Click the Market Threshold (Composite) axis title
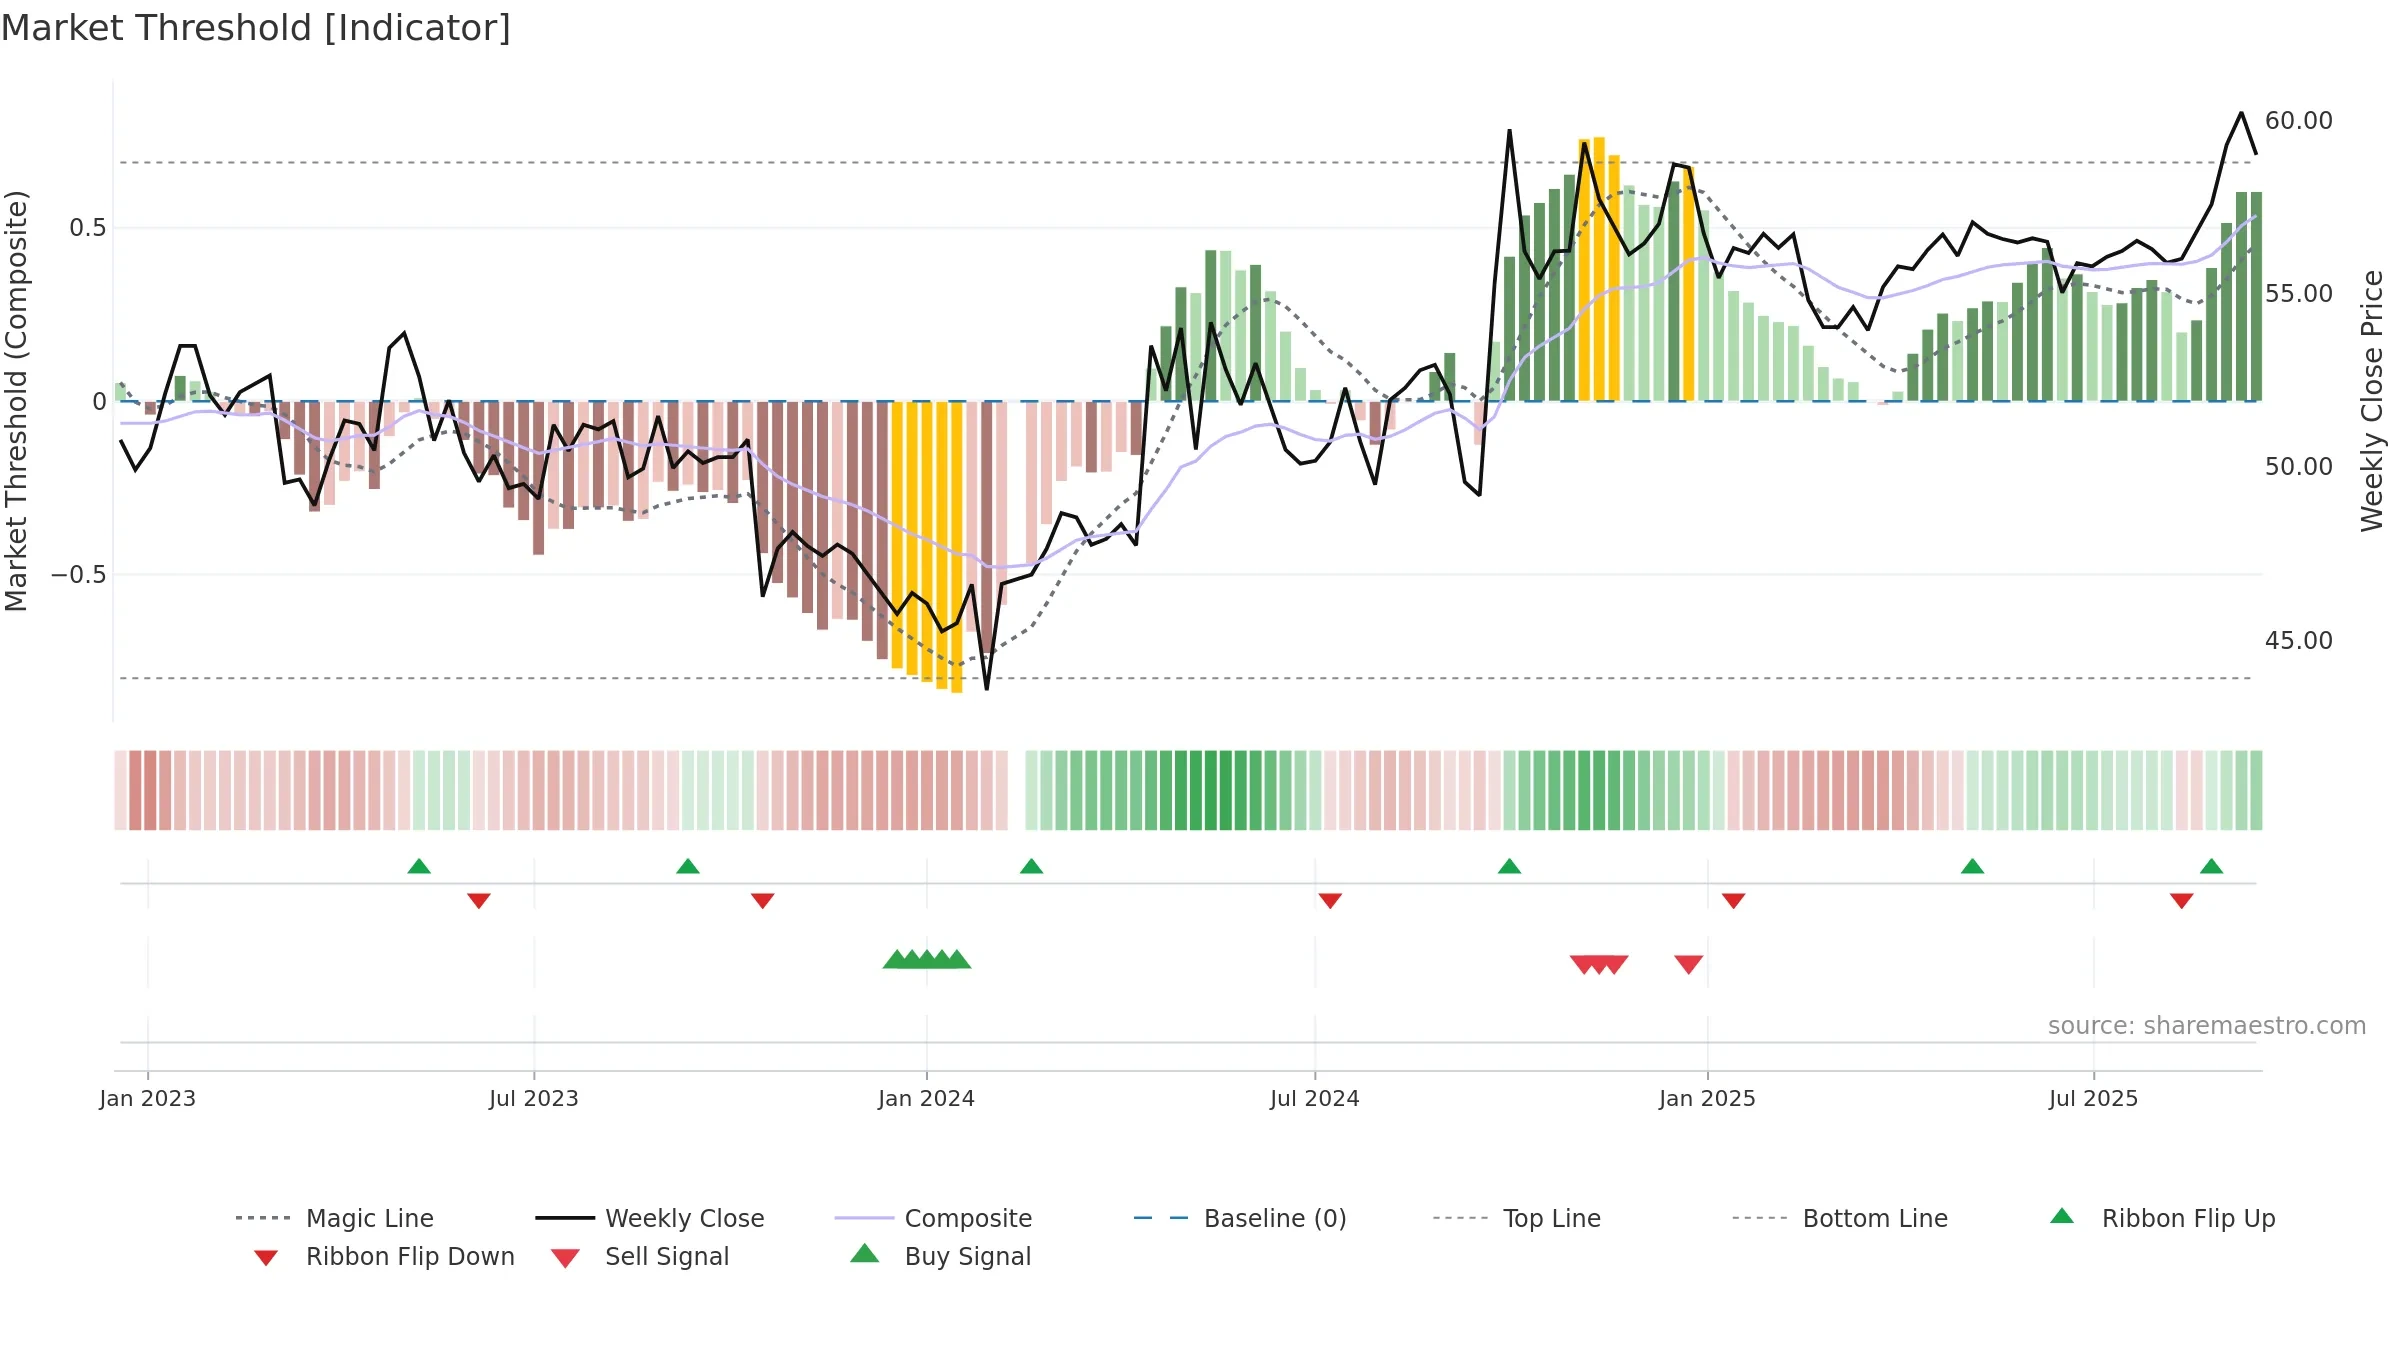Screen dimensions: 2400x1350 tap(16, 401)
